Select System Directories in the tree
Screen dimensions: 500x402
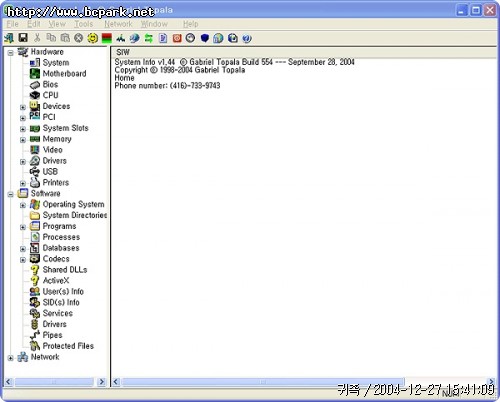pos(75,215)
